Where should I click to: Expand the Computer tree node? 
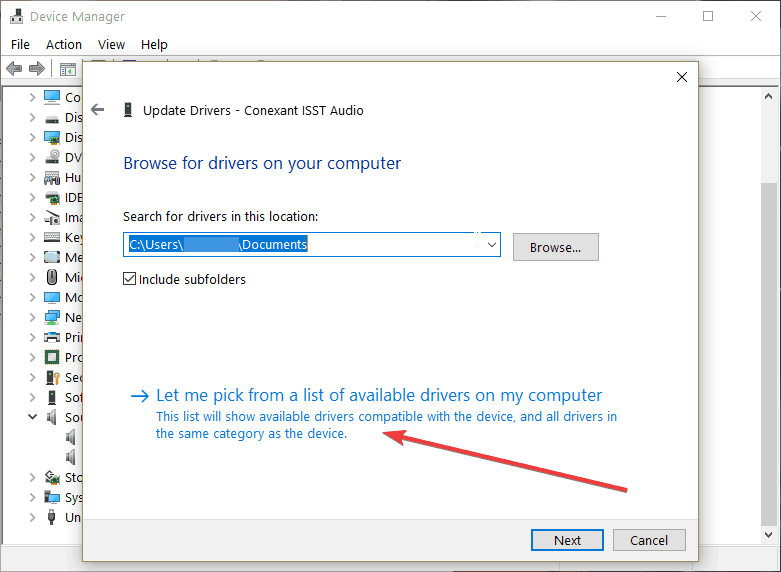[32, 97]
